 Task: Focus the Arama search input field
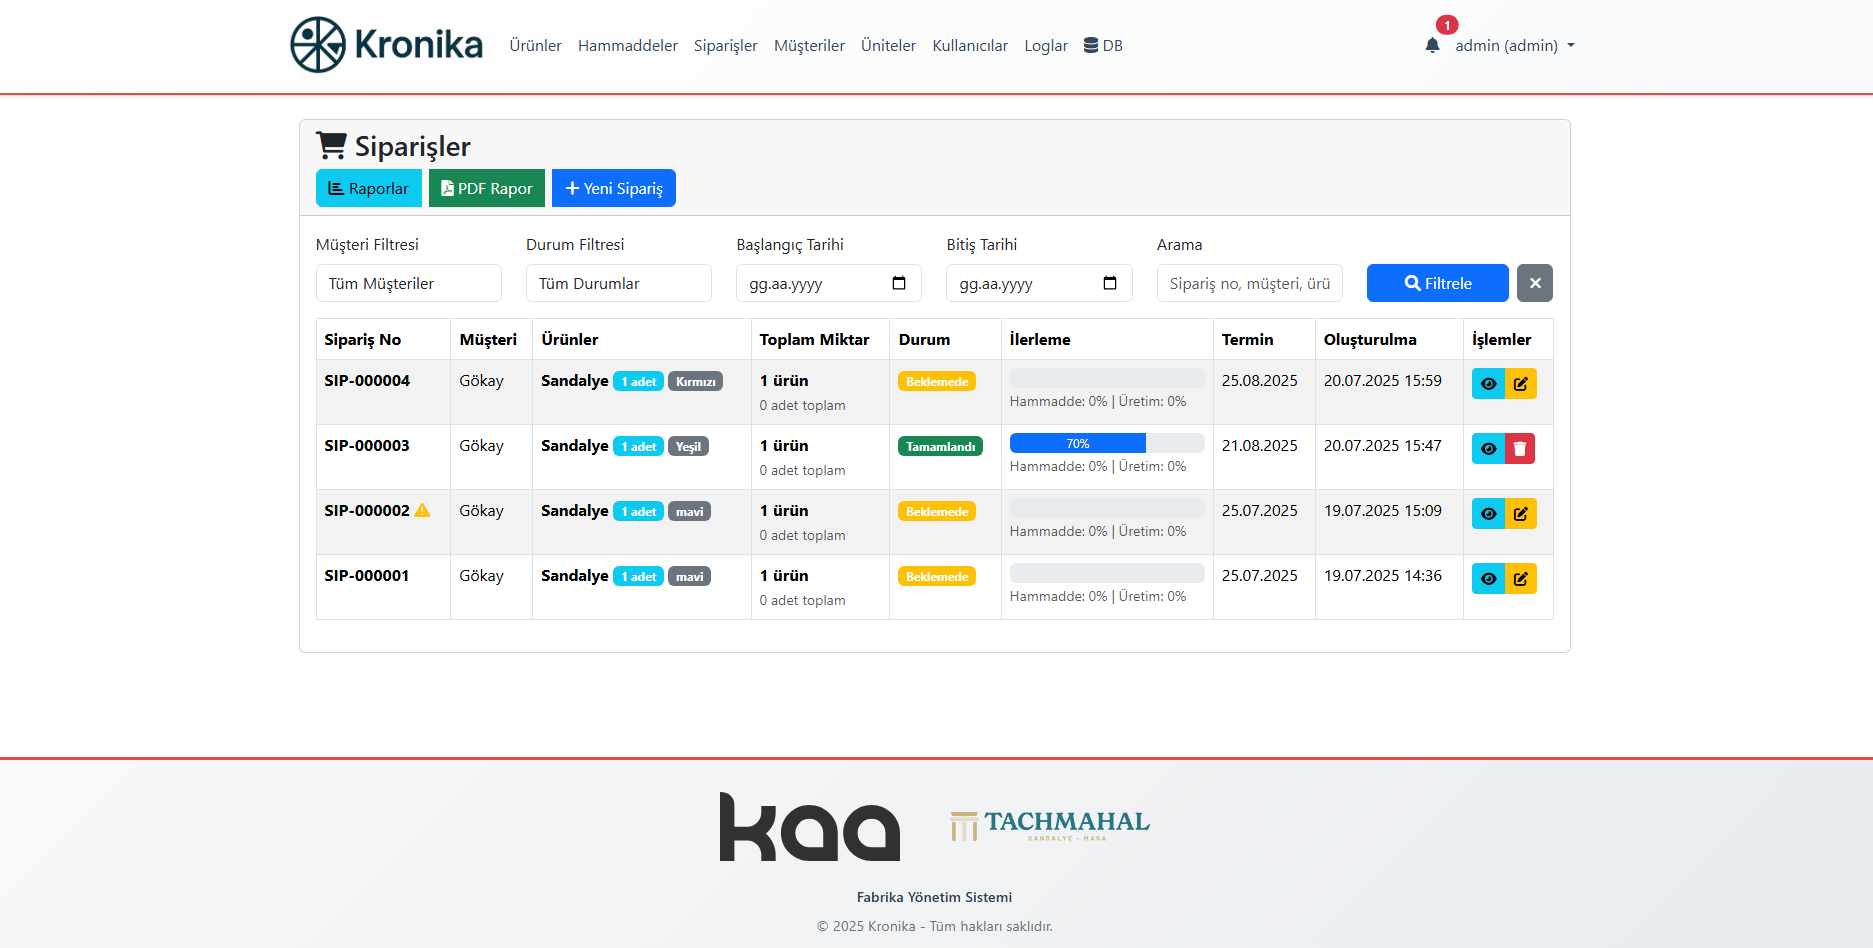point(1249,283)
